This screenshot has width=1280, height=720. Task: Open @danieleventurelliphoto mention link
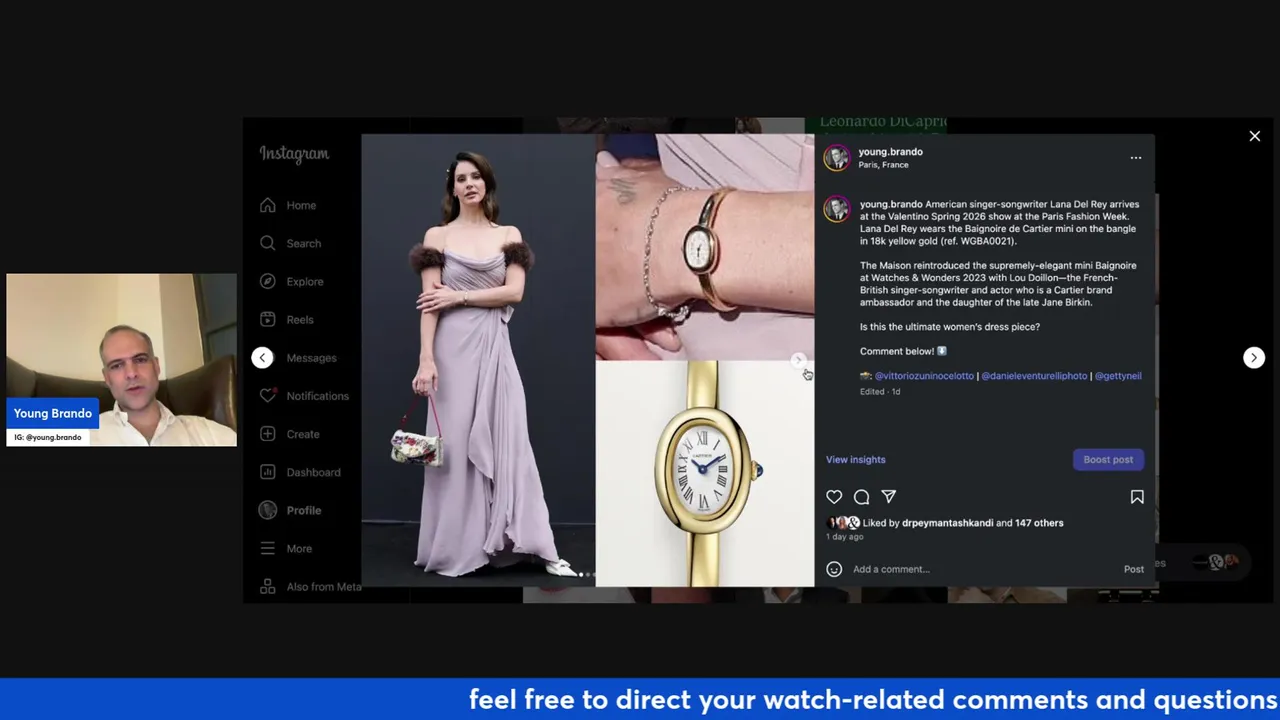tap(1034, 376)
